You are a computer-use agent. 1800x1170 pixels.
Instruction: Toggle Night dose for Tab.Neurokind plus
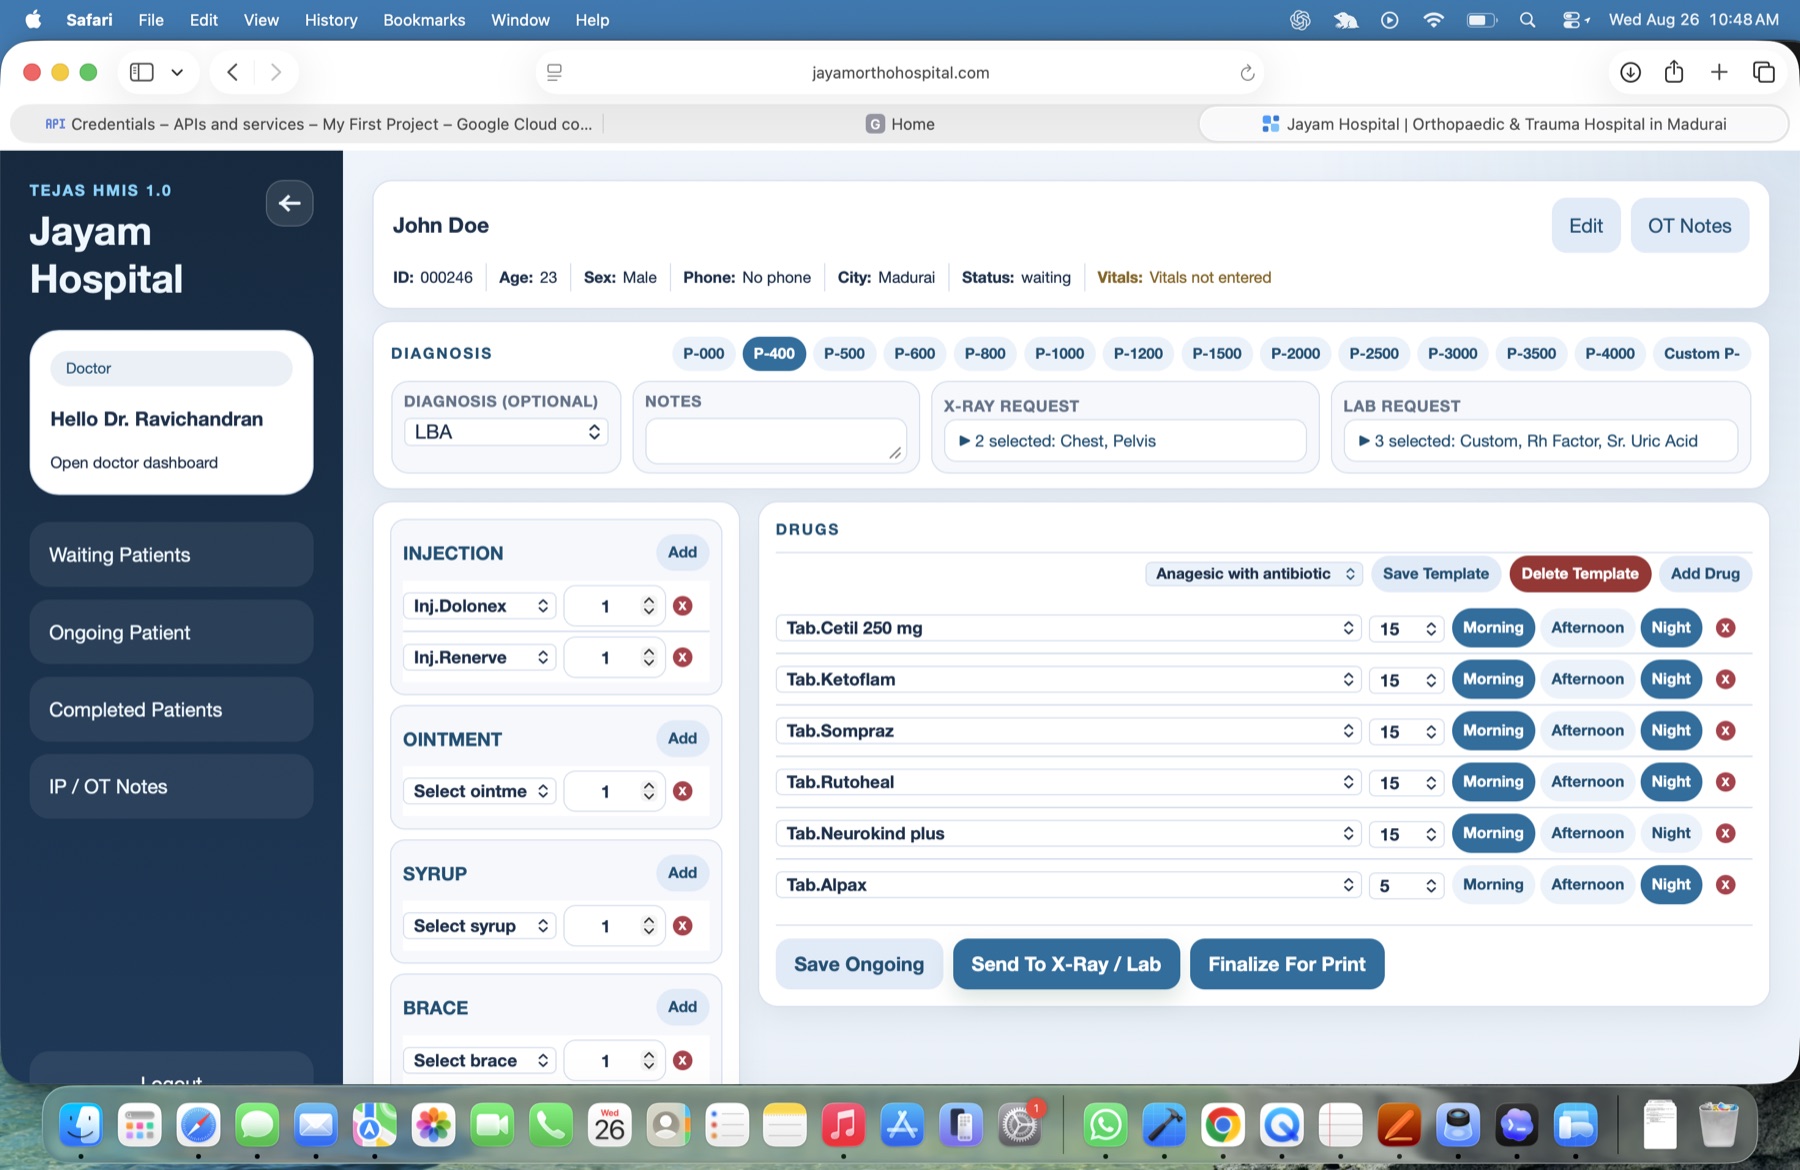click(1671, 833)
